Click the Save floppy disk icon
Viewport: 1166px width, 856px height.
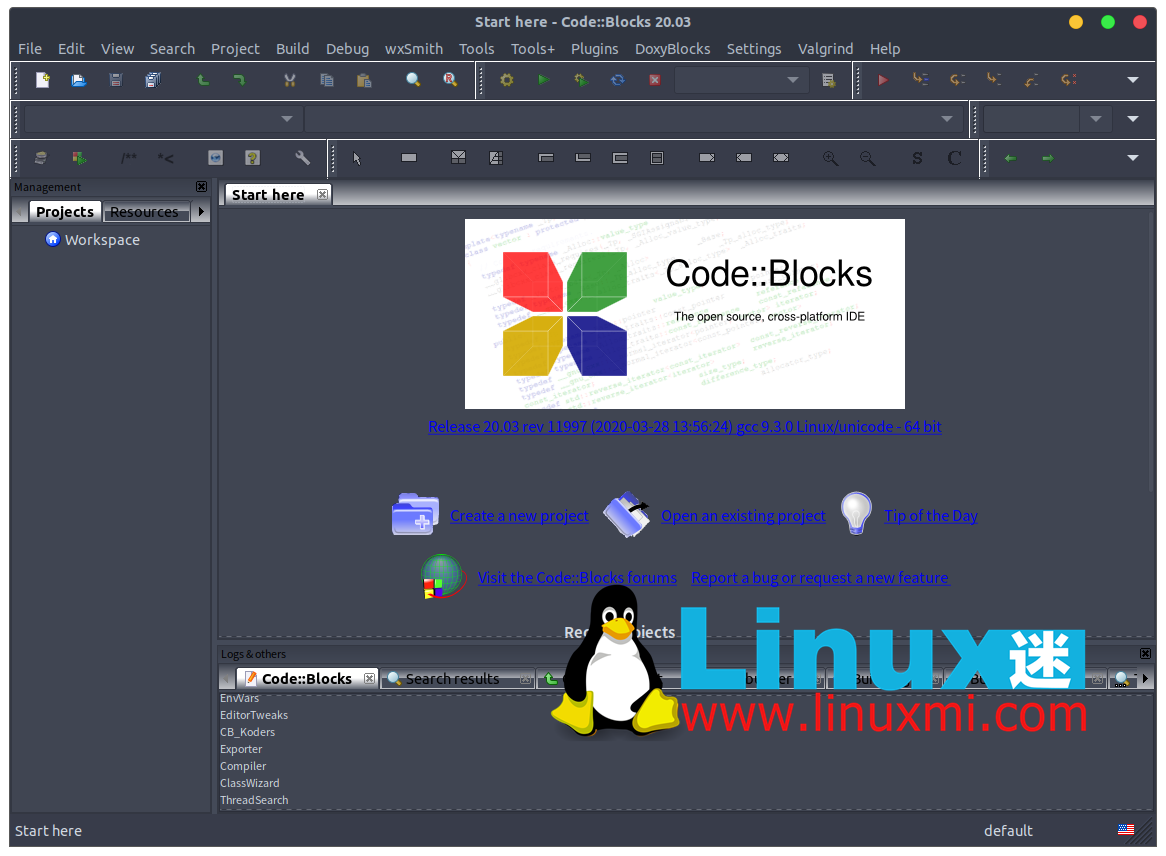115,80
